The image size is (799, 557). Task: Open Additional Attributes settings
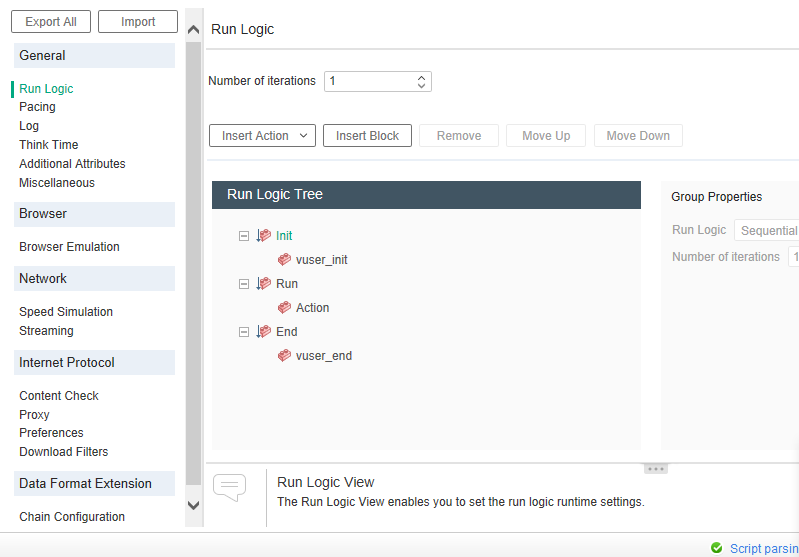click(72, 164)
